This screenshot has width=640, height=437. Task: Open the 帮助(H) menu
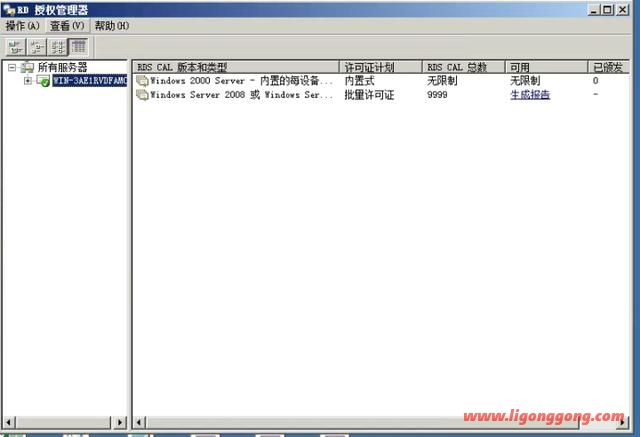(111, 26)
